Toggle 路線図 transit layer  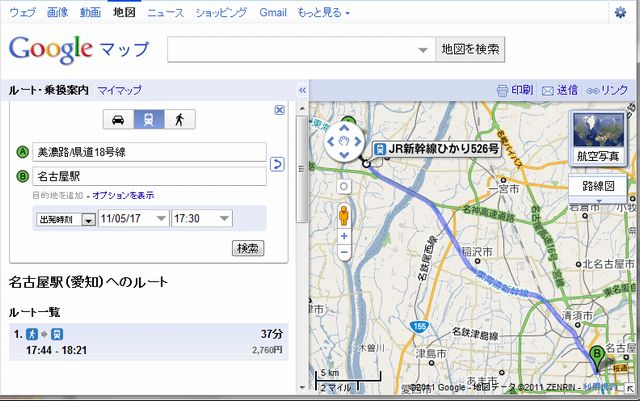tap(598, 186)
